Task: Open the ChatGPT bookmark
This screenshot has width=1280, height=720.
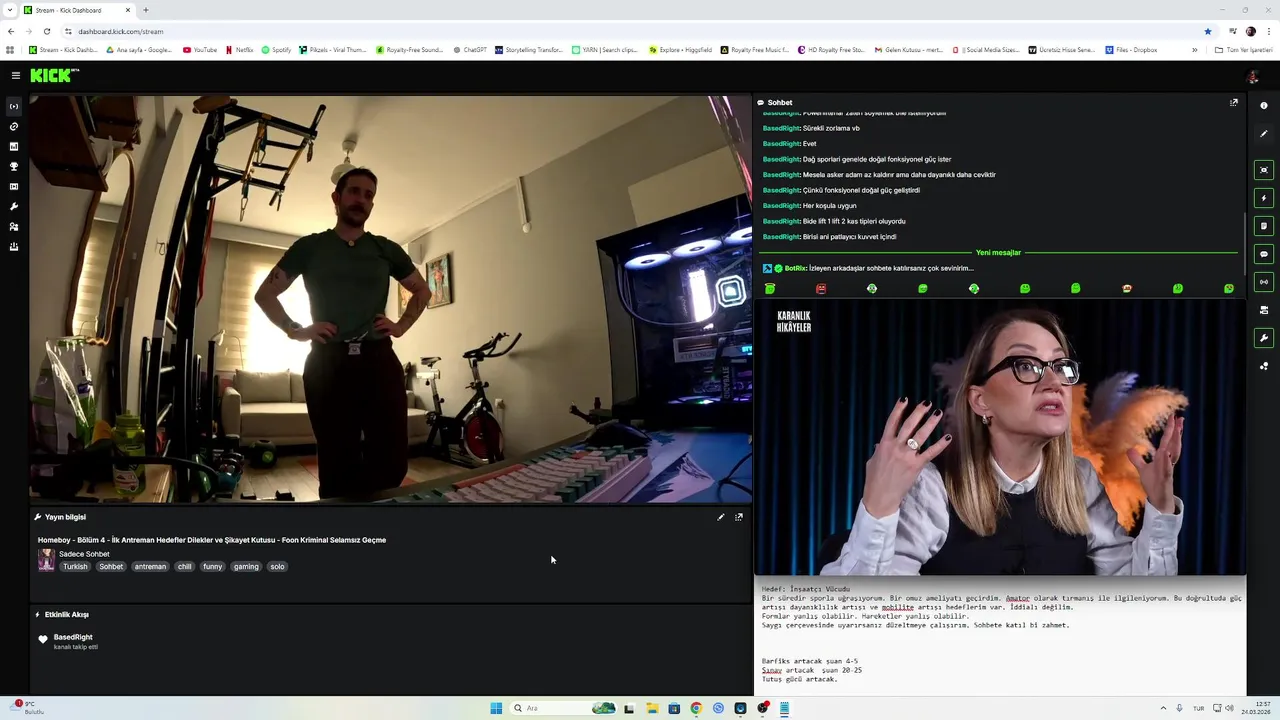Action: [470, 50]
